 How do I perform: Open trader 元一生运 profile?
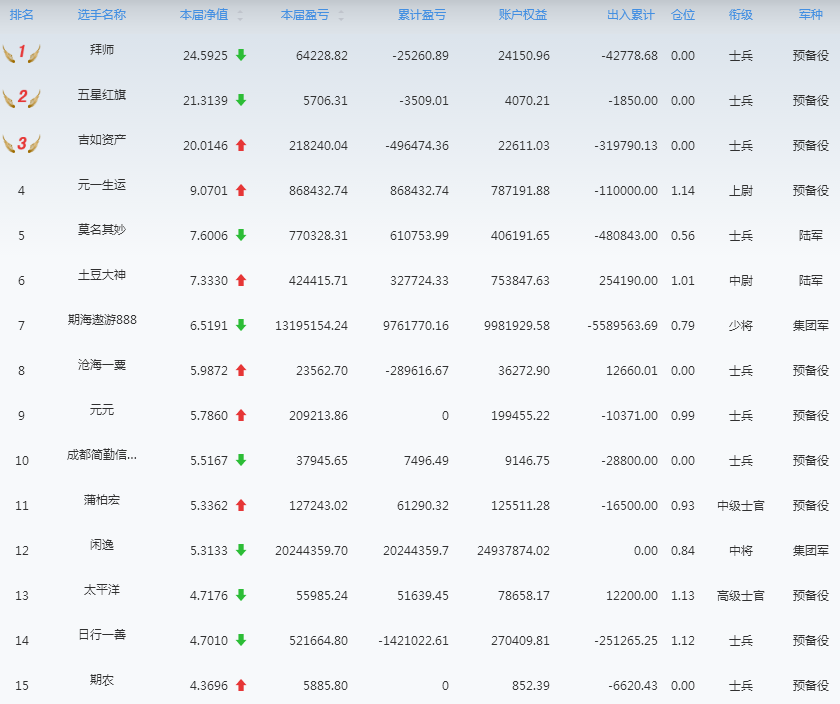coord(102,185)
